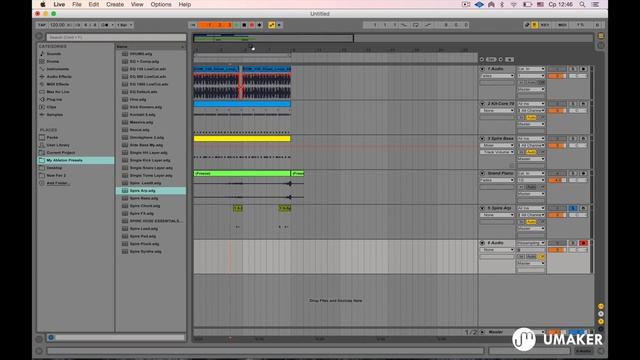Open the Mixer device chooser on 3 Spire Bass
Screen dimensions: 640x360
[x=497, y=145]
